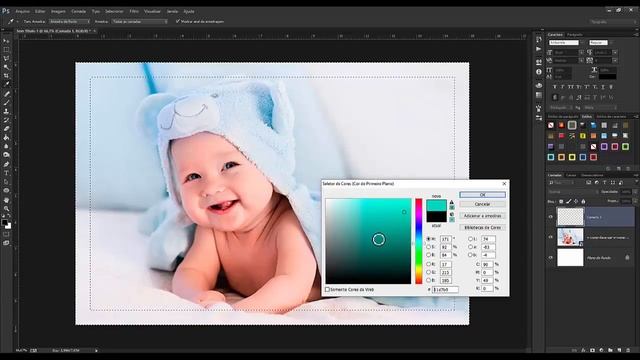Image resolution: width=640 pixels, height=360 pixels.
Task: Change screen mode icon in toolbox
Action: tap(6, 243)
